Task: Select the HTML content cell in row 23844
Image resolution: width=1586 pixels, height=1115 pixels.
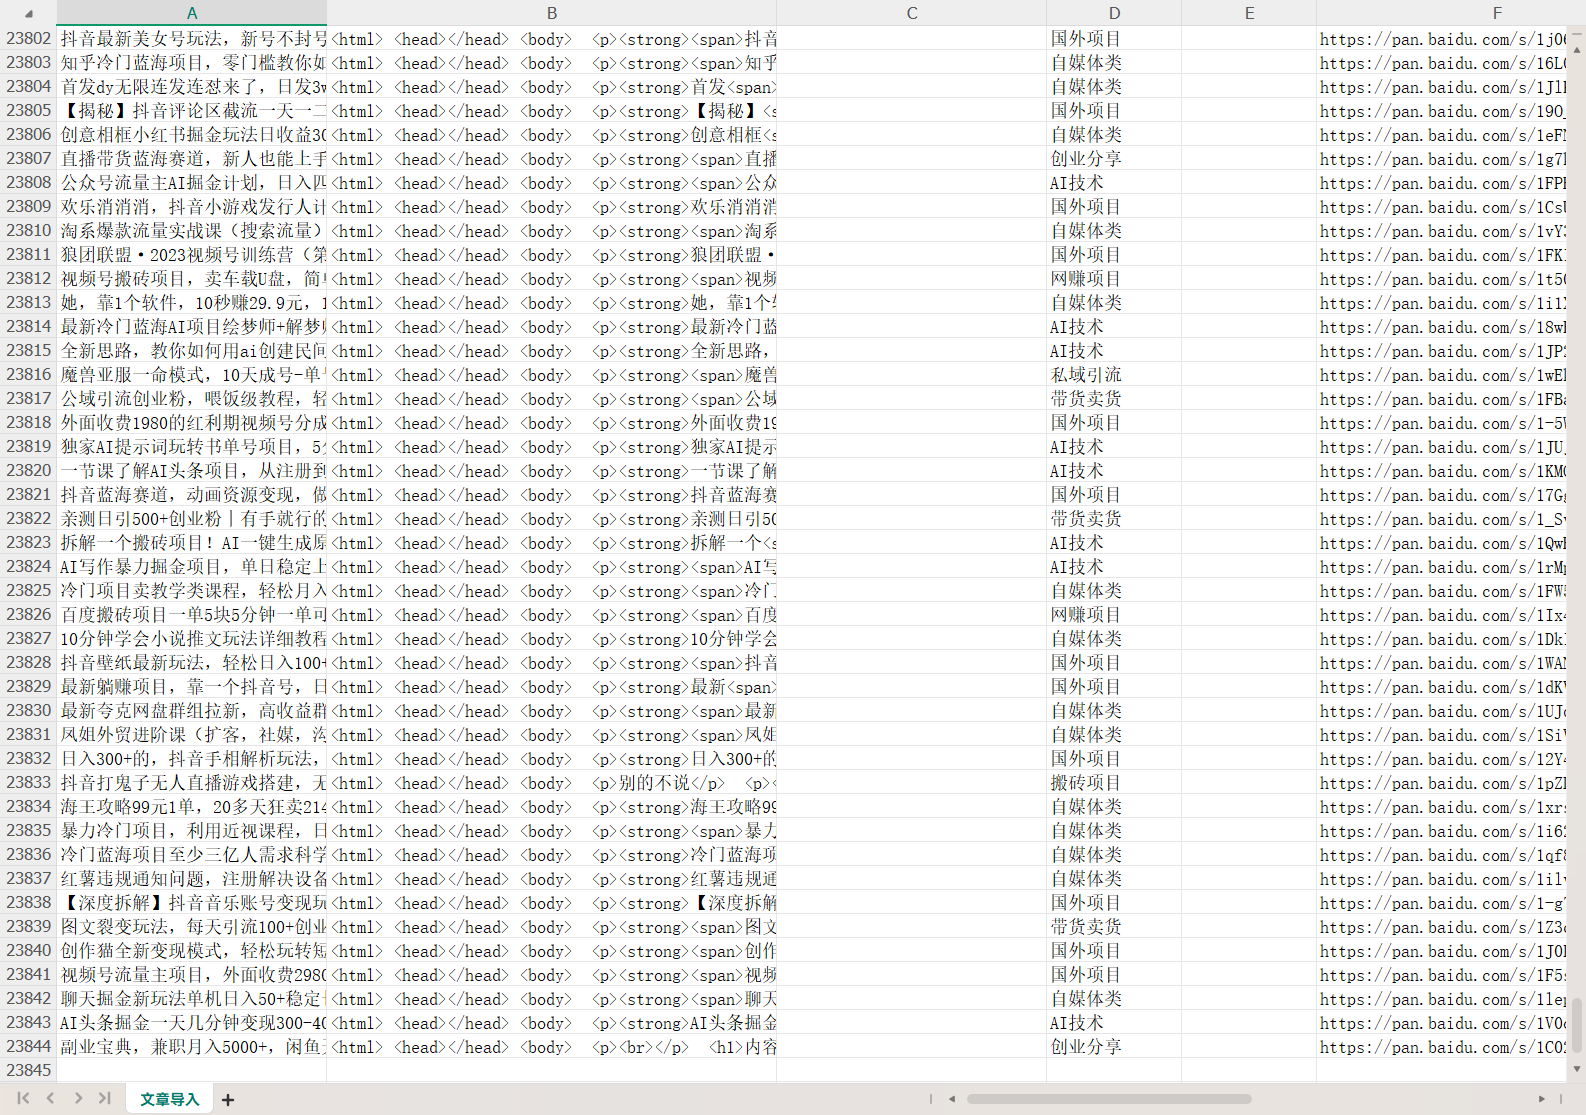Action: (552, 1046)
